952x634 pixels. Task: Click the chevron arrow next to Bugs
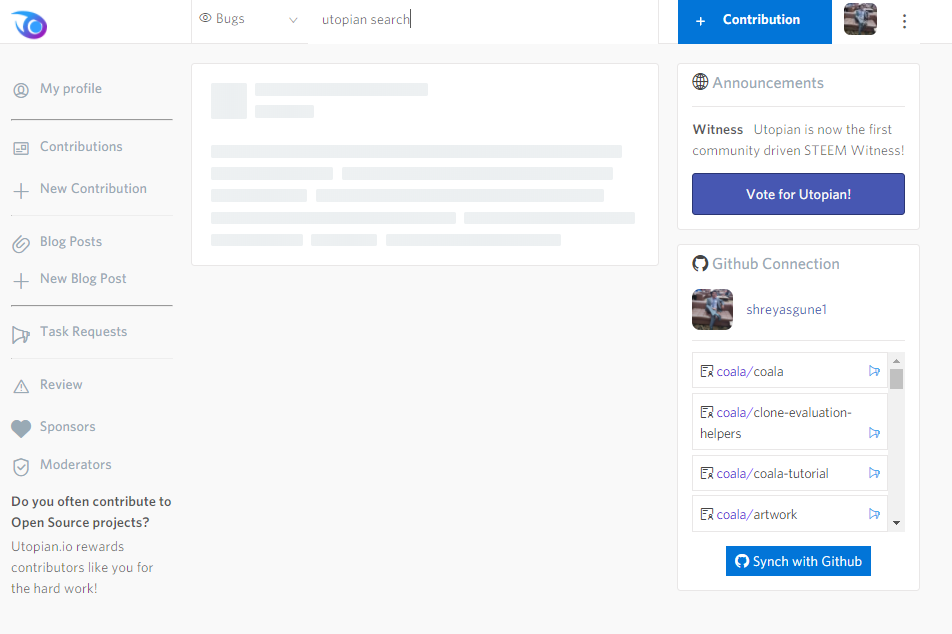(293, 20)
